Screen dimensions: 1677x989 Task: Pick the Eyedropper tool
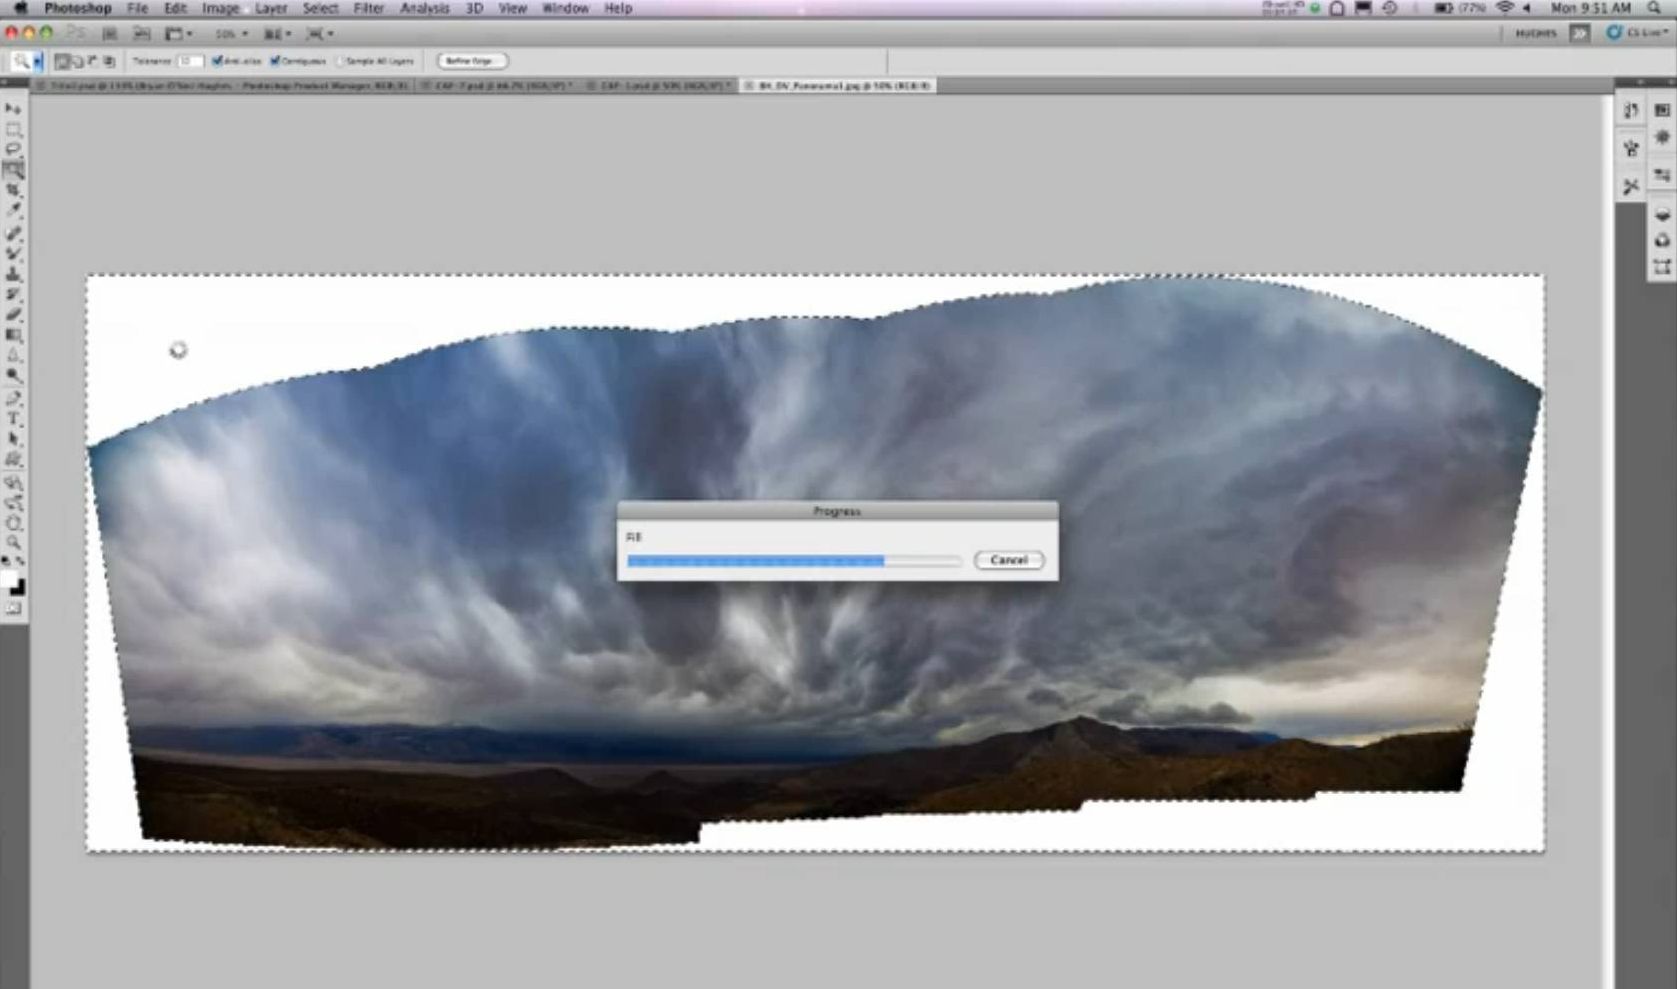tap(14, 211)
